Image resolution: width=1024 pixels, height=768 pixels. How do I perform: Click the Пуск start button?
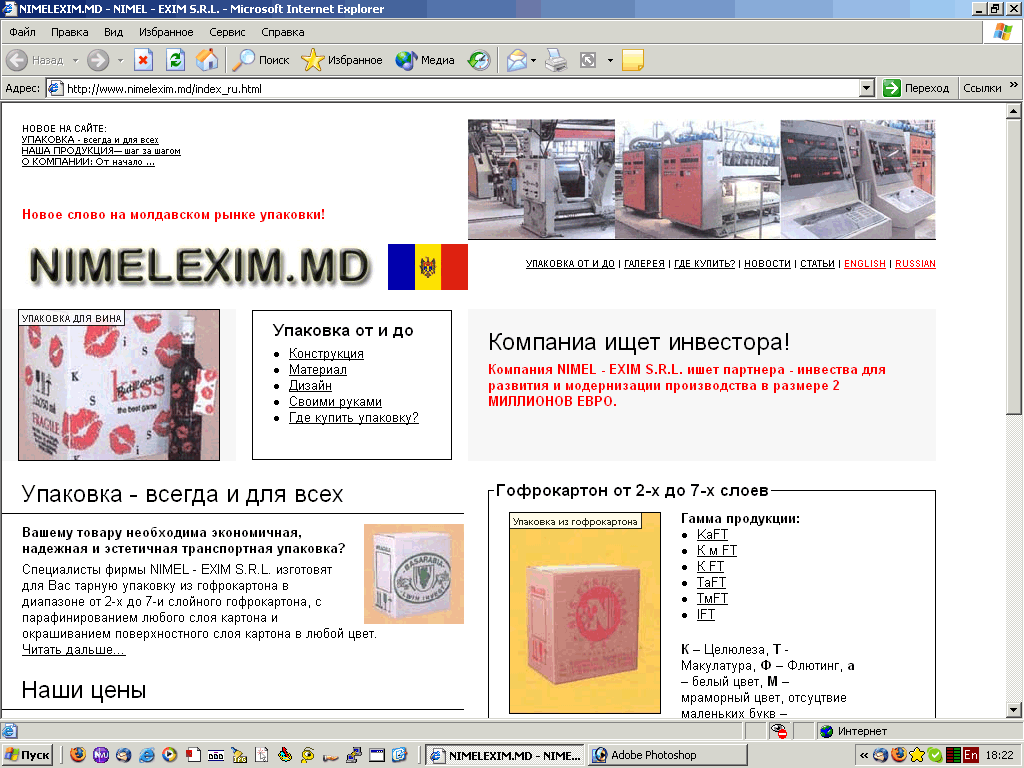coord(28,755)
